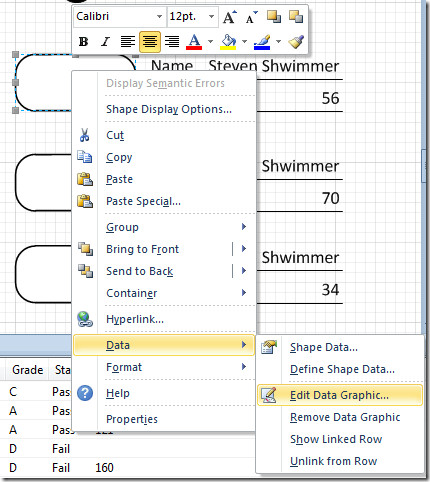Toggle Italic text formatting
Viewport: 430px width, 482px height.
105,42
